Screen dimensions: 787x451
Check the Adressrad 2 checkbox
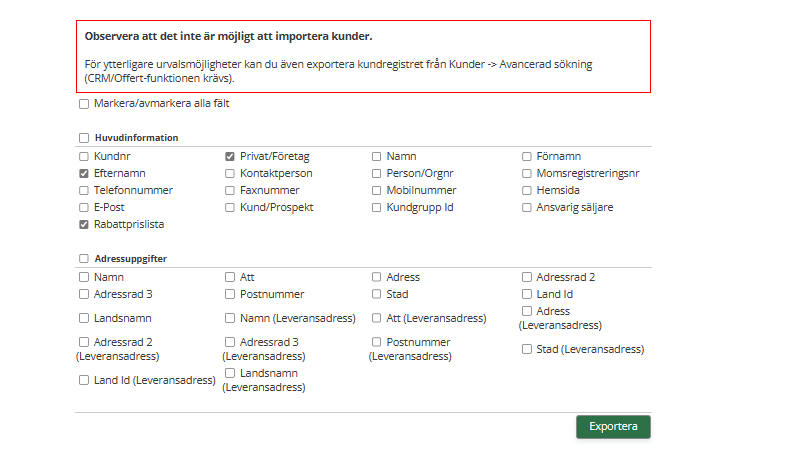pyautogui.click(x=527, y=278)
